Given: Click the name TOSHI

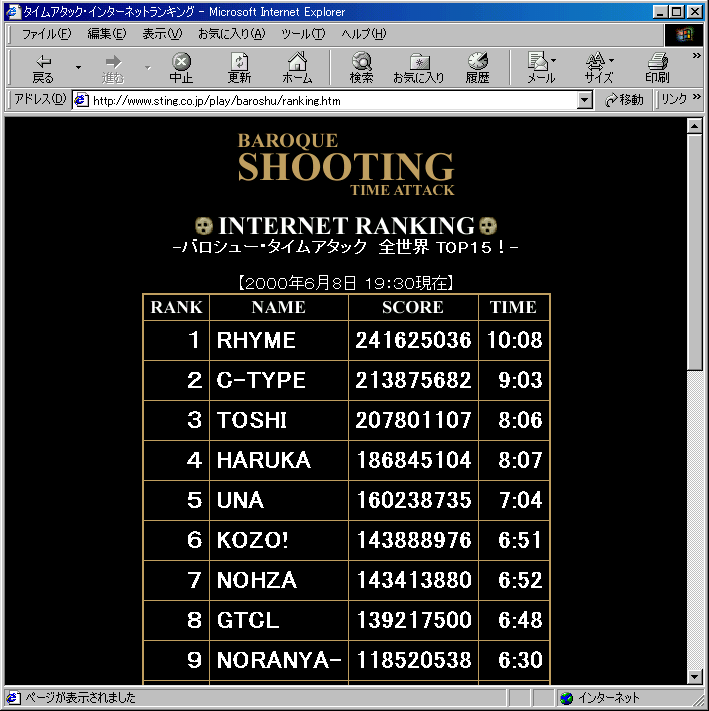Looking at the screenshot, I should click(x=252, y=420).
